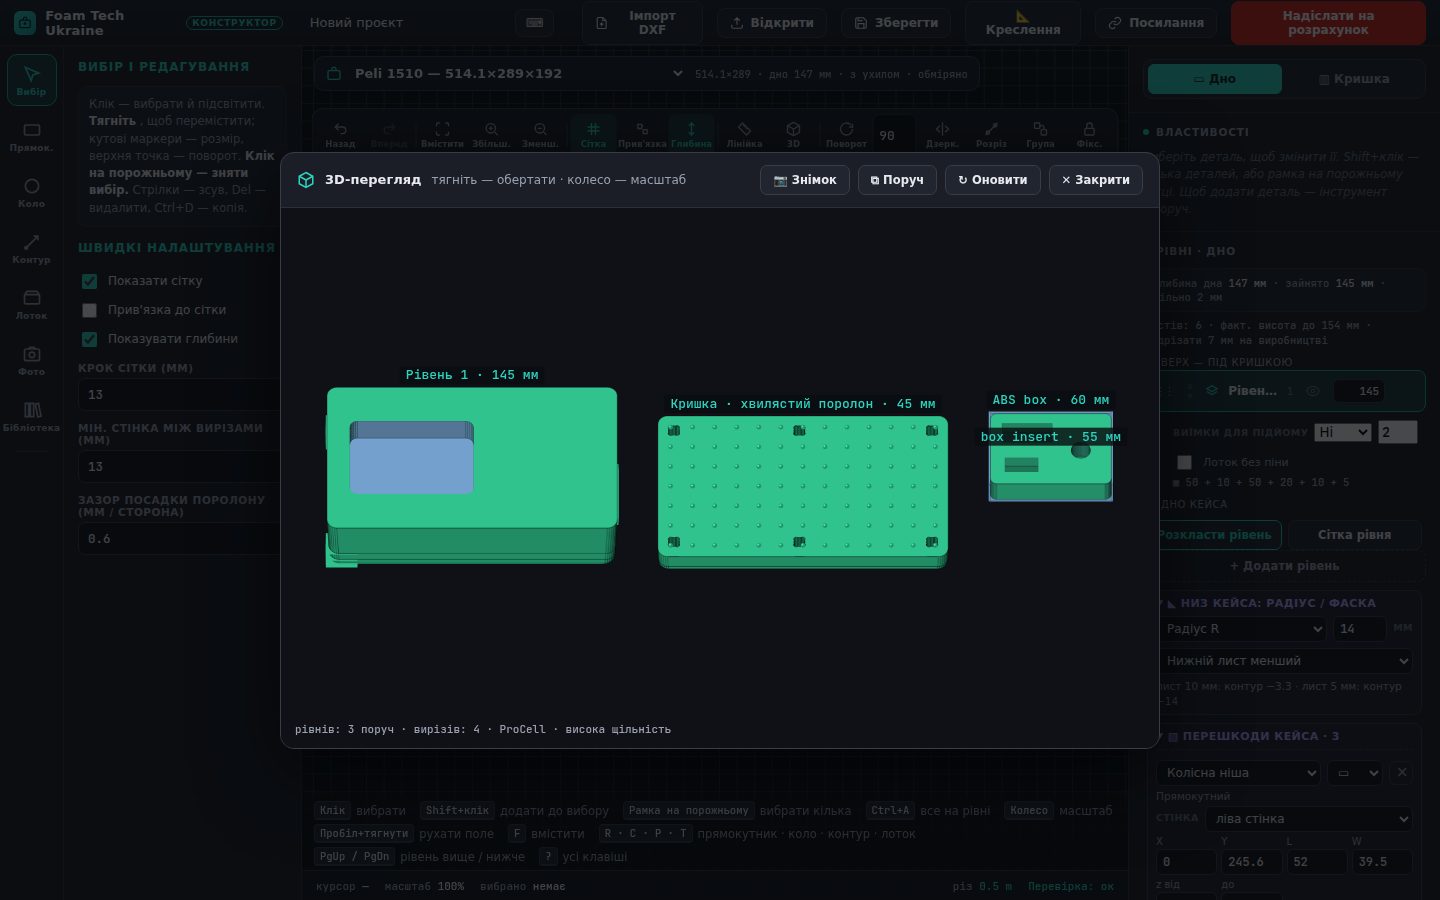
Task: Activate the Контур contour tool
Action: coord(31,248)
